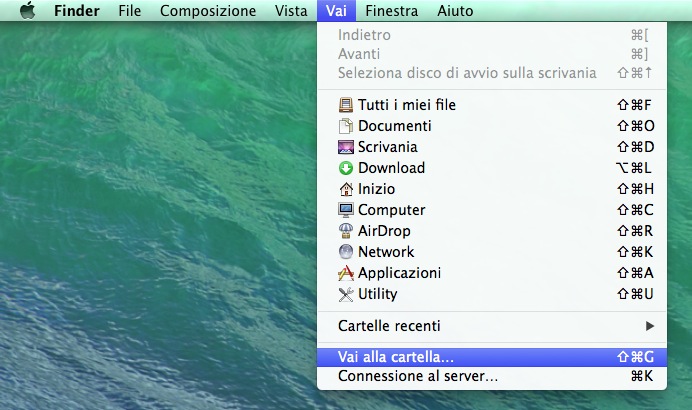
Task: Open the File menu
Action: click(x=130, y=11)
